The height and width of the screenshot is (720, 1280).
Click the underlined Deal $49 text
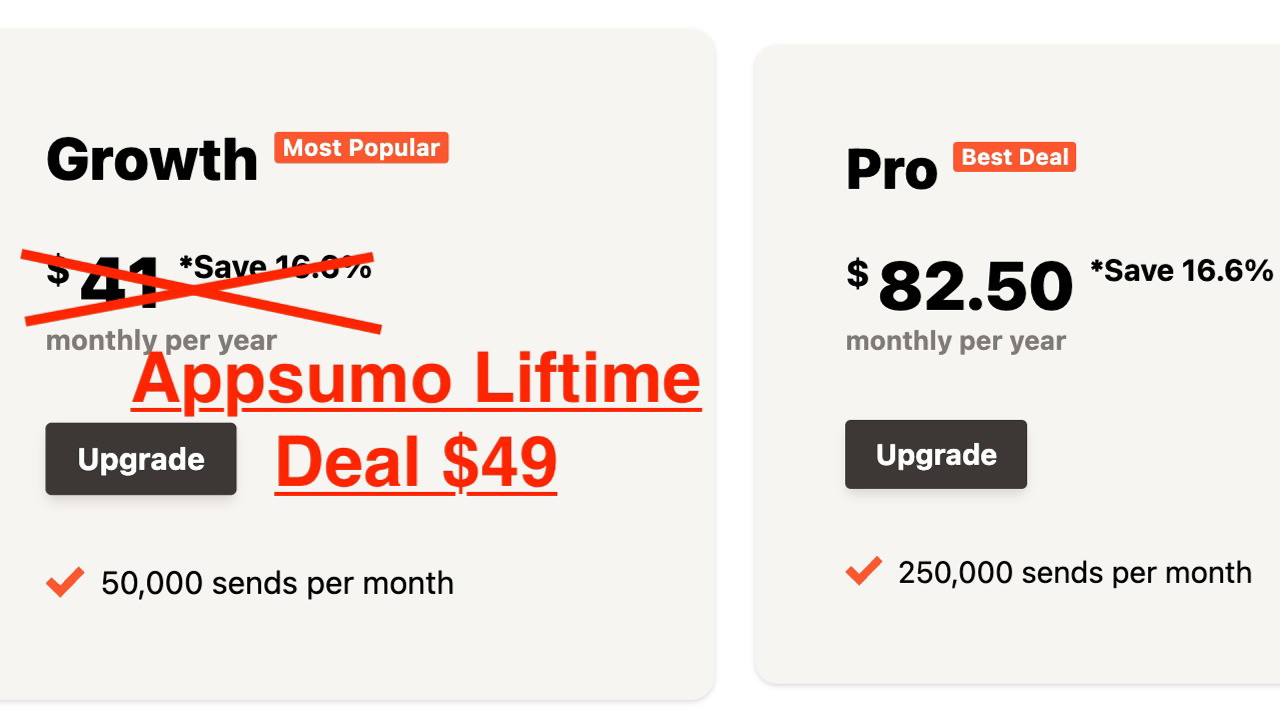[x=416, y=462]
